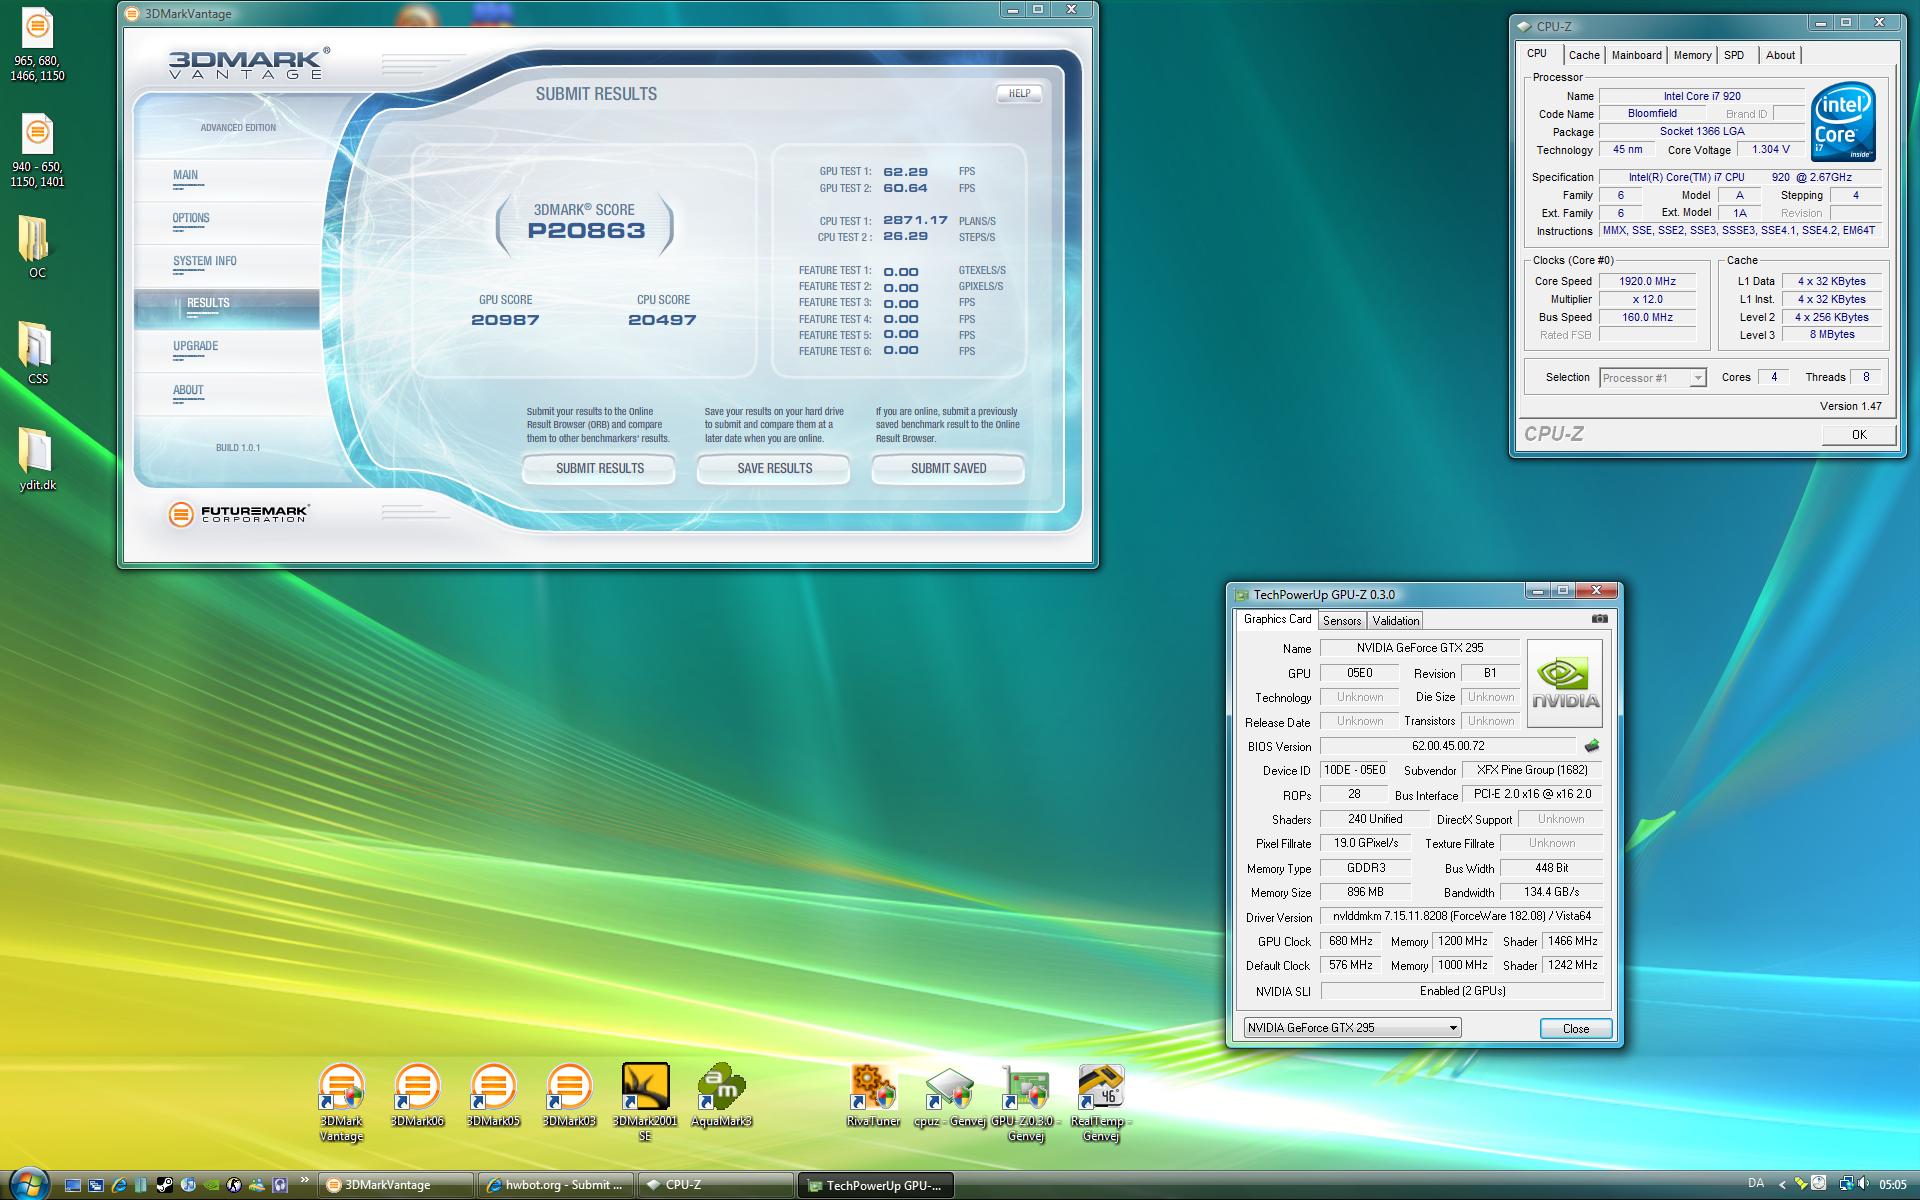Click the P20863 3DMark score
Image resolution: width=1920 pixels, height=1200 pixels.
[x=586, y=230]
